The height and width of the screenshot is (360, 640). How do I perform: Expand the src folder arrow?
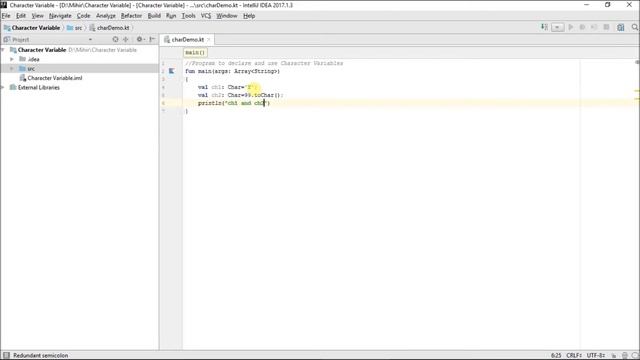pyautogui.click(x=12, y=69)
